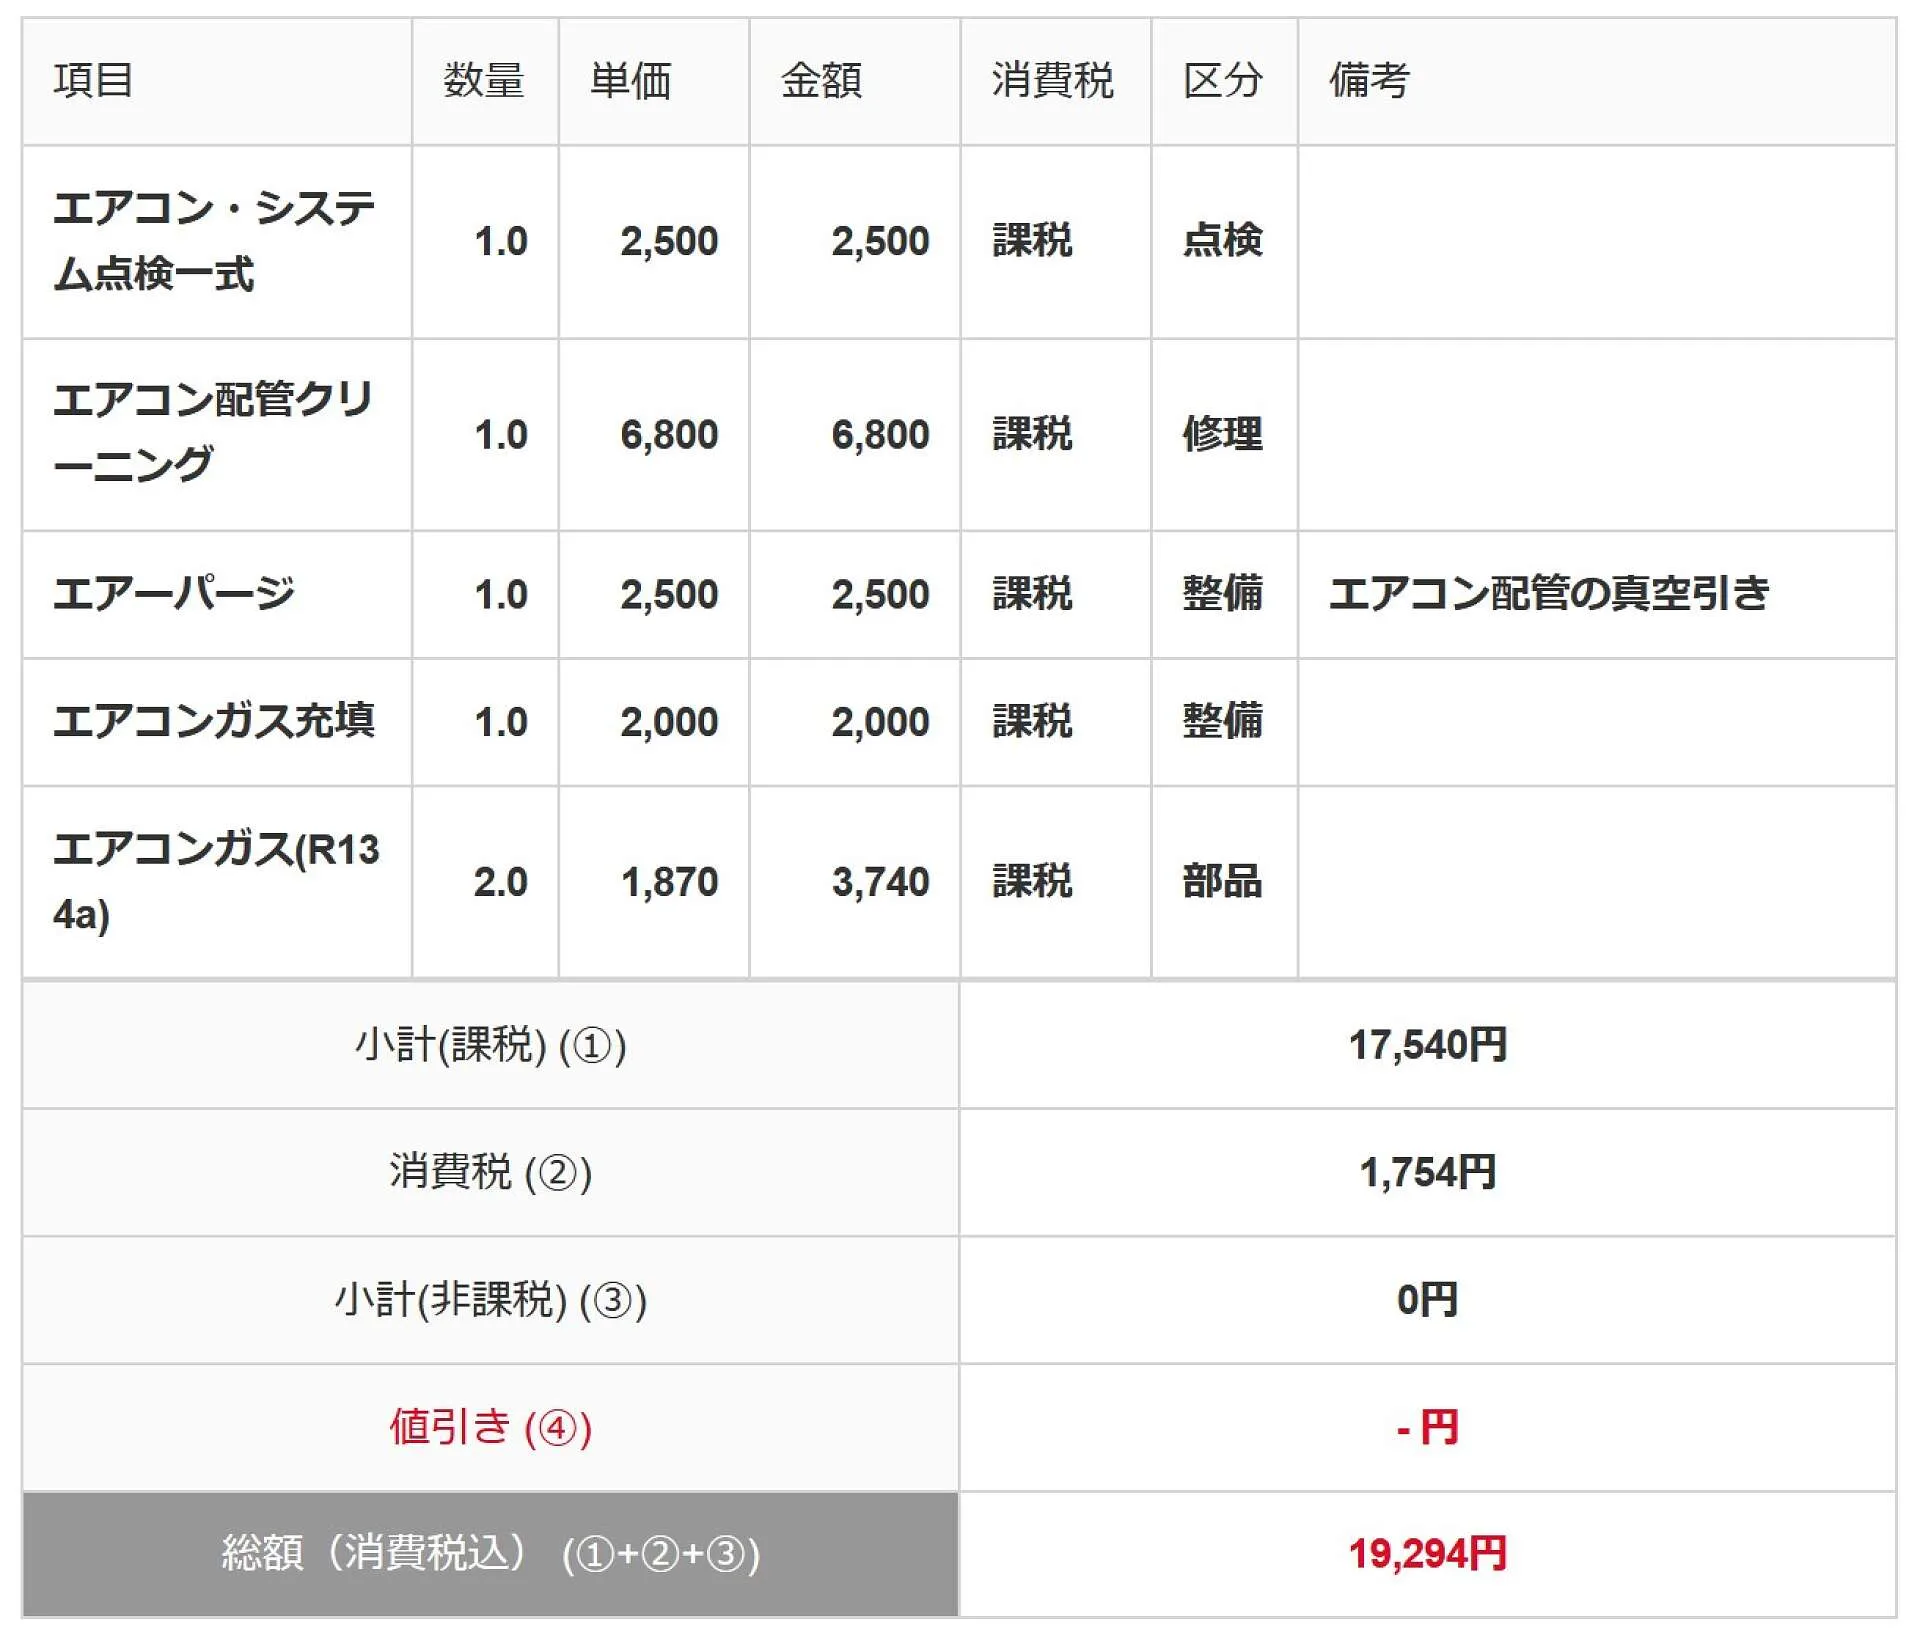1920x1638 pixels.
Task: Select the エアコン配管クリーニング item cell
Action: pos(213,433)
